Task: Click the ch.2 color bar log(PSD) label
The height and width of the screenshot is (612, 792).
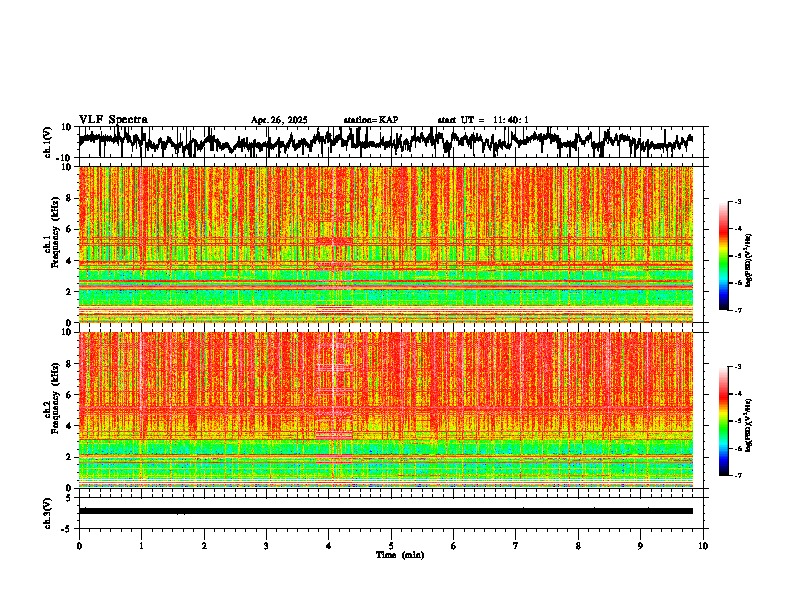Action: 748,425
